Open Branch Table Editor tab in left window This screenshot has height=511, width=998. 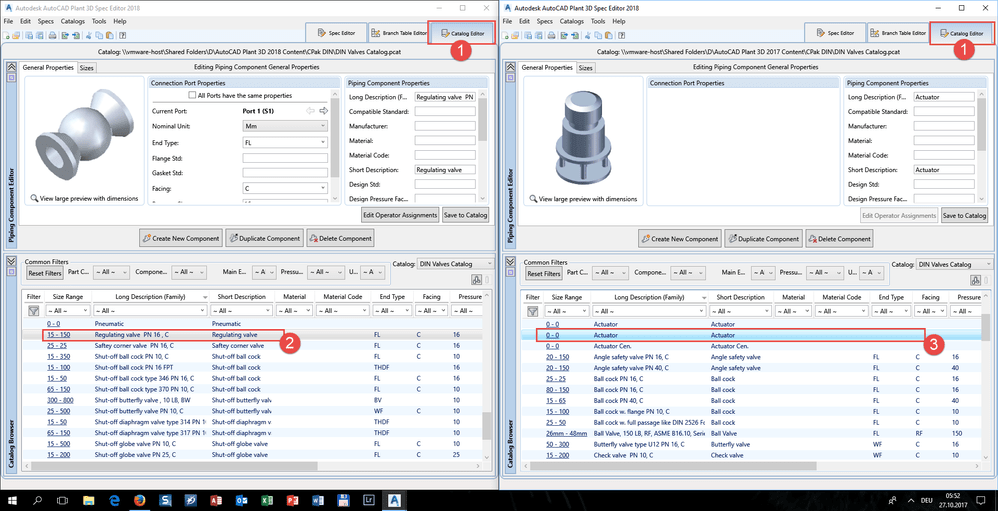[399, 32]
